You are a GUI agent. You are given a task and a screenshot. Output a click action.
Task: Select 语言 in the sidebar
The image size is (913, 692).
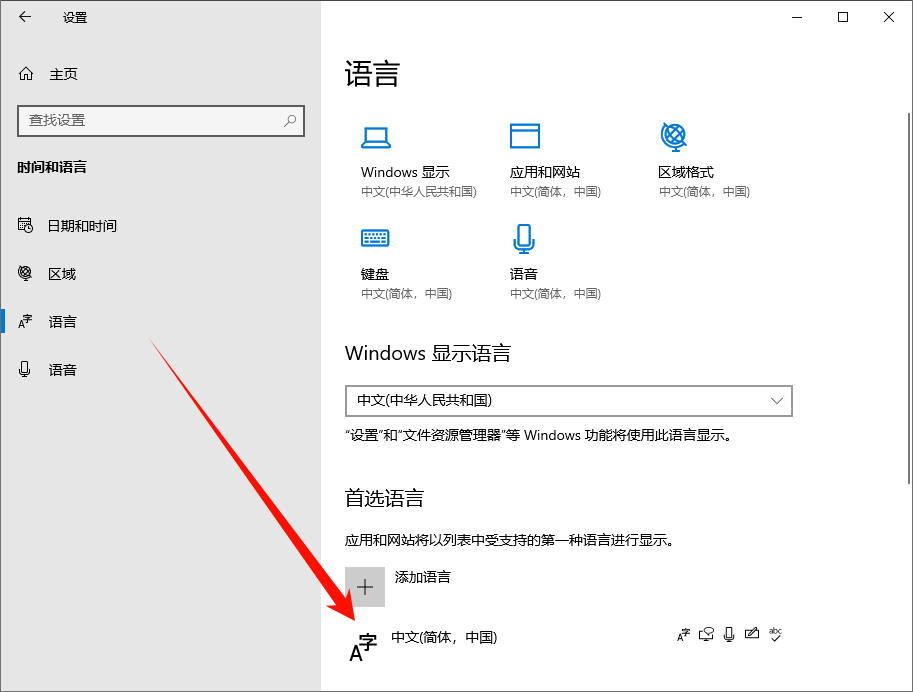point(62,322)
